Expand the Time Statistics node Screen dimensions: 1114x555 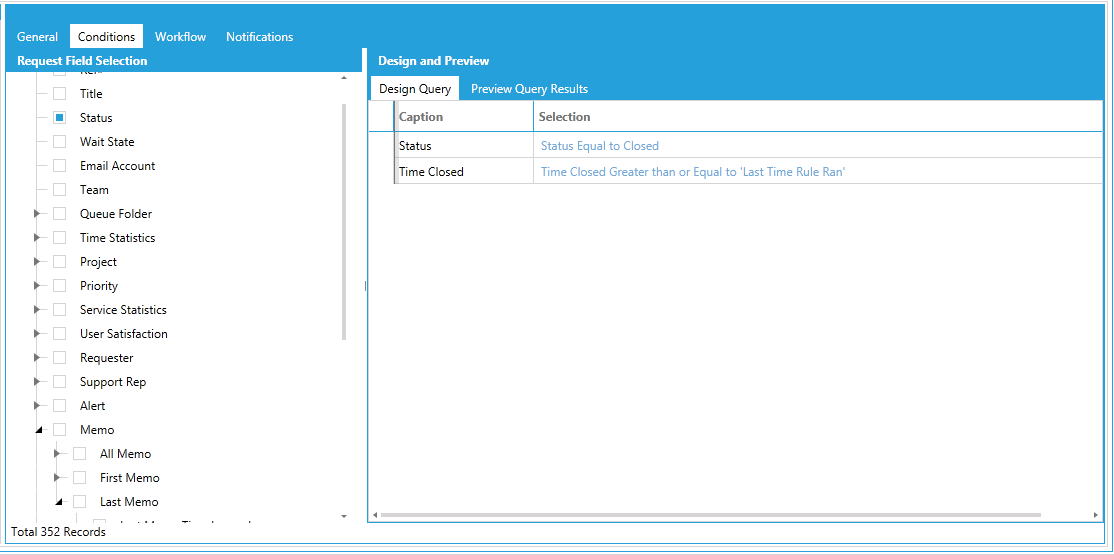coord(37,238)
